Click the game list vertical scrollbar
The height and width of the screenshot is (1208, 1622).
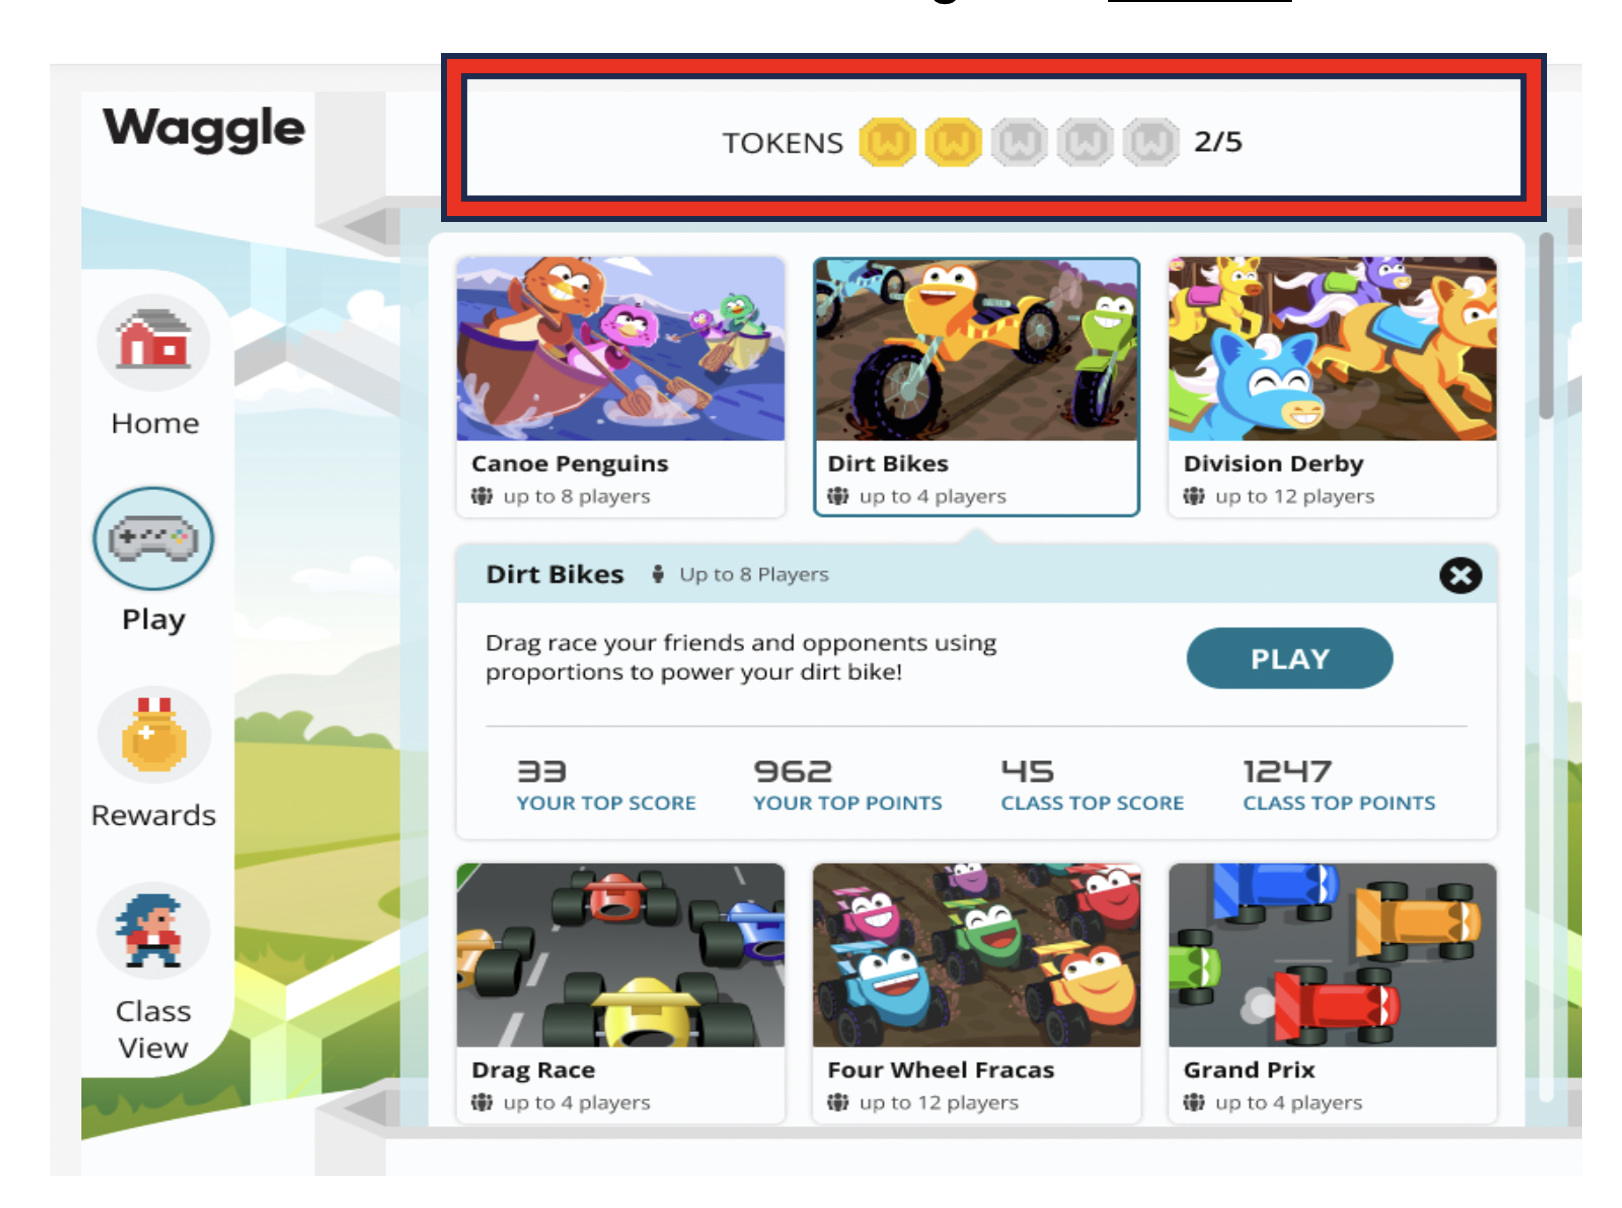(x=1546, y=326)
